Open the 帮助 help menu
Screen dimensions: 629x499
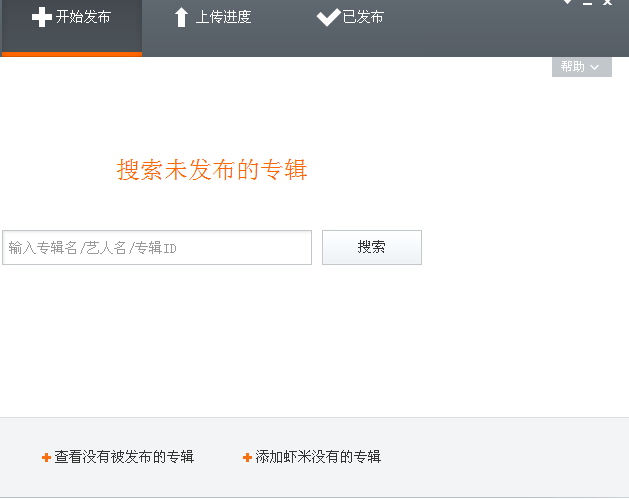point(573,67)
